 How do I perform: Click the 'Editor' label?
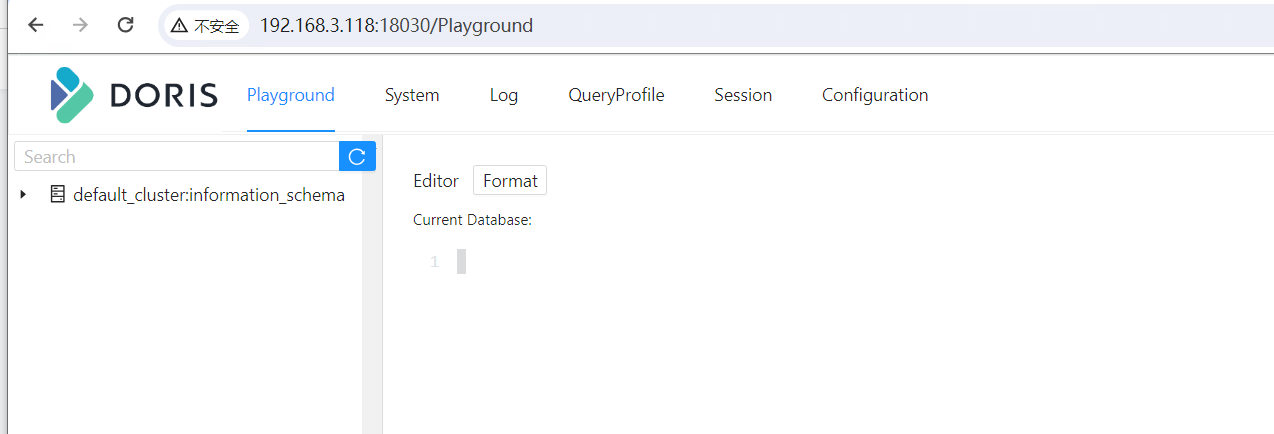[436, 181]
